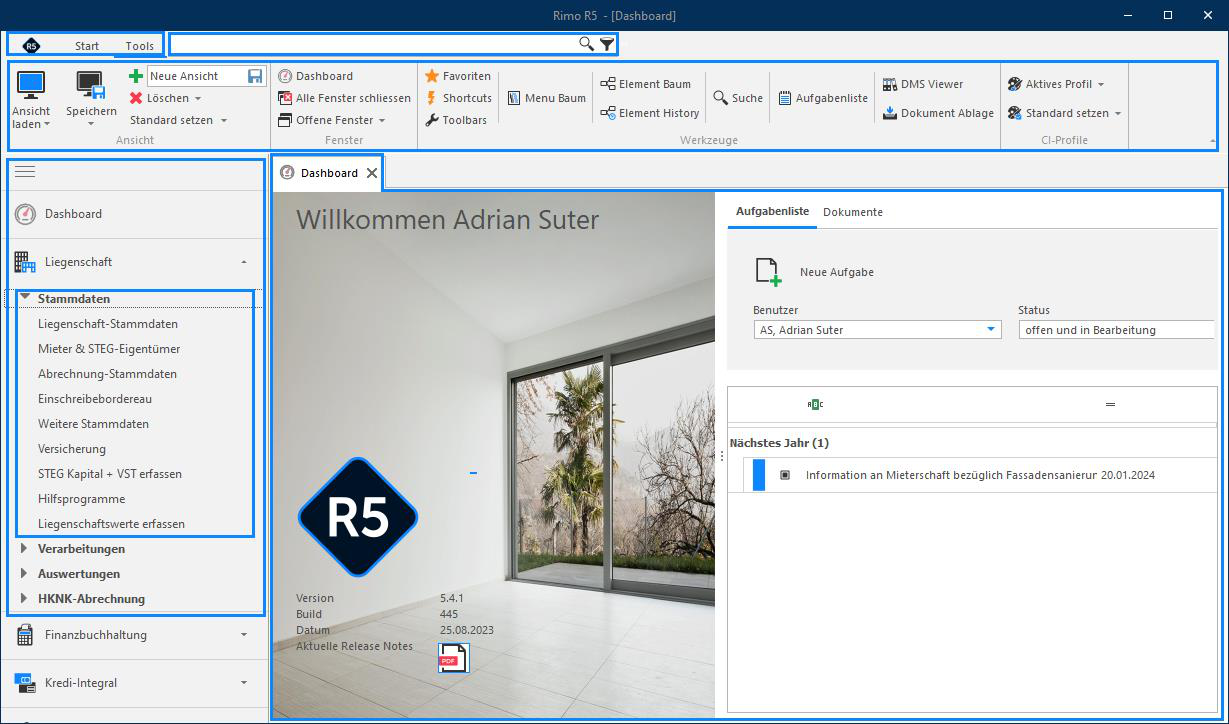Open Weitere Stammdaten
This screenshot has width=1229, height=724.
93,424
